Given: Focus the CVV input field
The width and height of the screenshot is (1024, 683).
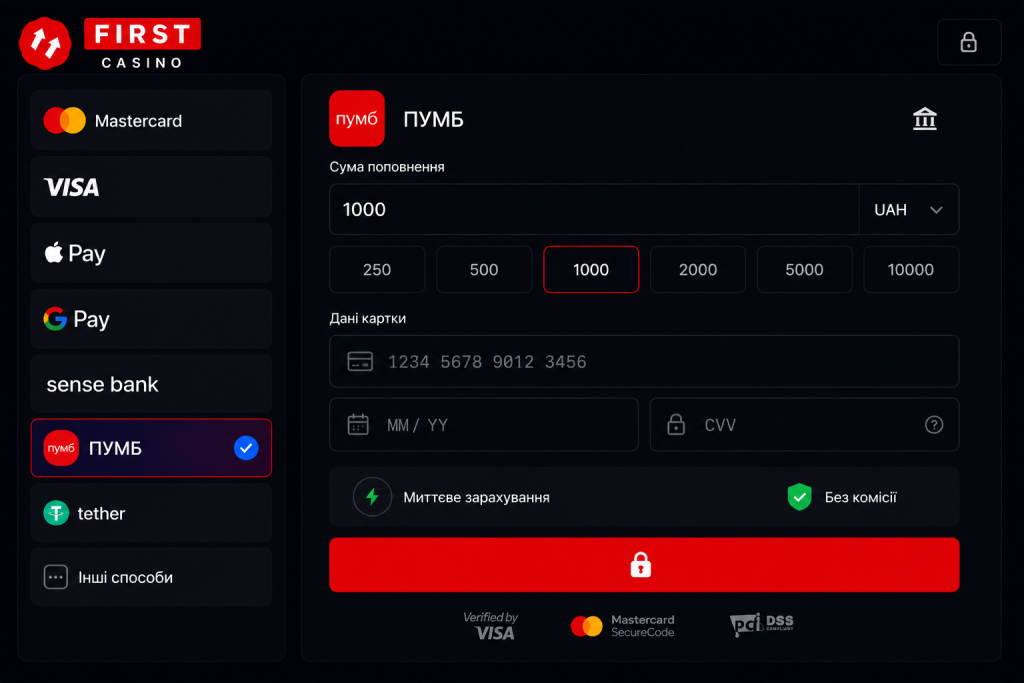Looking at the screenshot, I should coord(804,424).
